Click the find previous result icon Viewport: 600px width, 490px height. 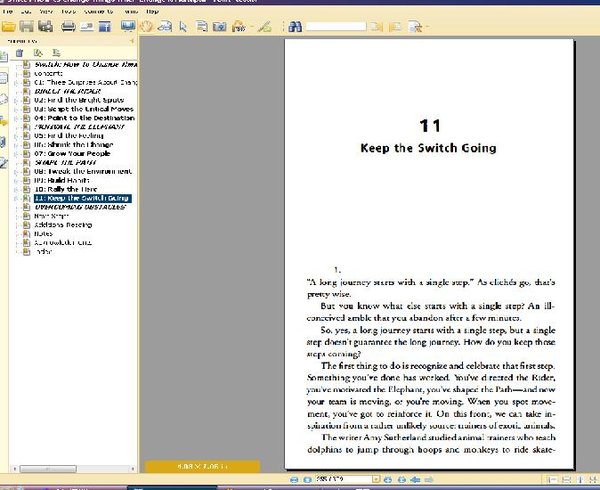(377, 27)
